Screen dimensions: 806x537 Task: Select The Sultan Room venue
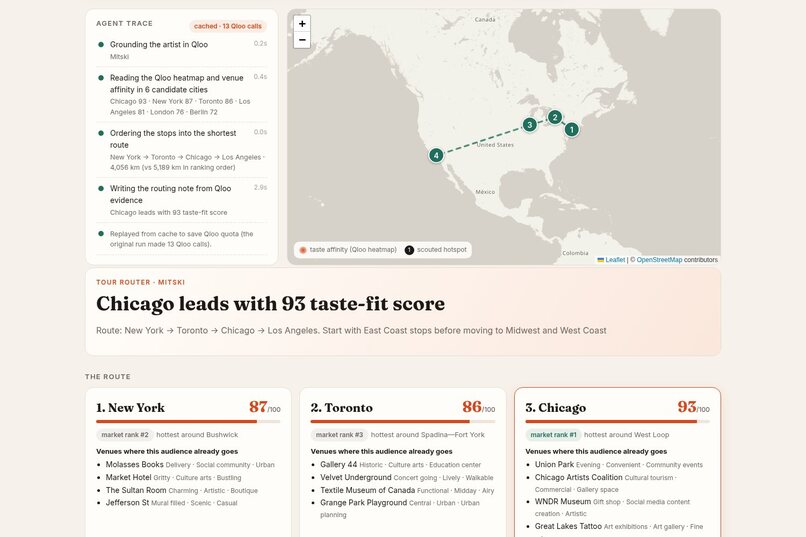pyautogui.click(x=136, y=490)
